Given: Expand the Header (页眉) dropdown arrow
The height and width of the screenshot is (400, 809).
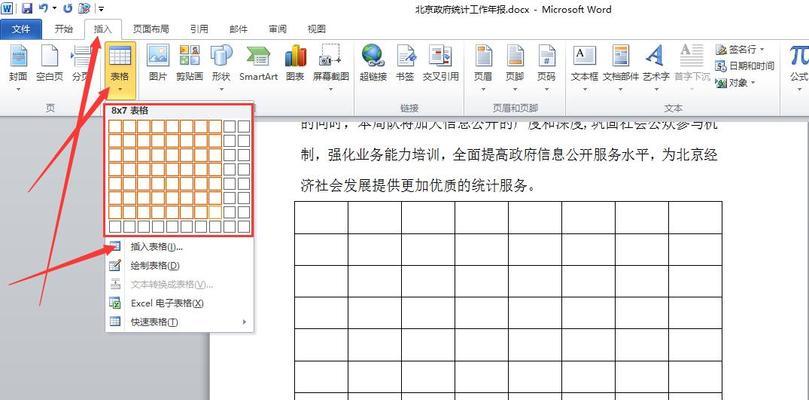Looking at the screenshot, I should (x=483, y=89).
